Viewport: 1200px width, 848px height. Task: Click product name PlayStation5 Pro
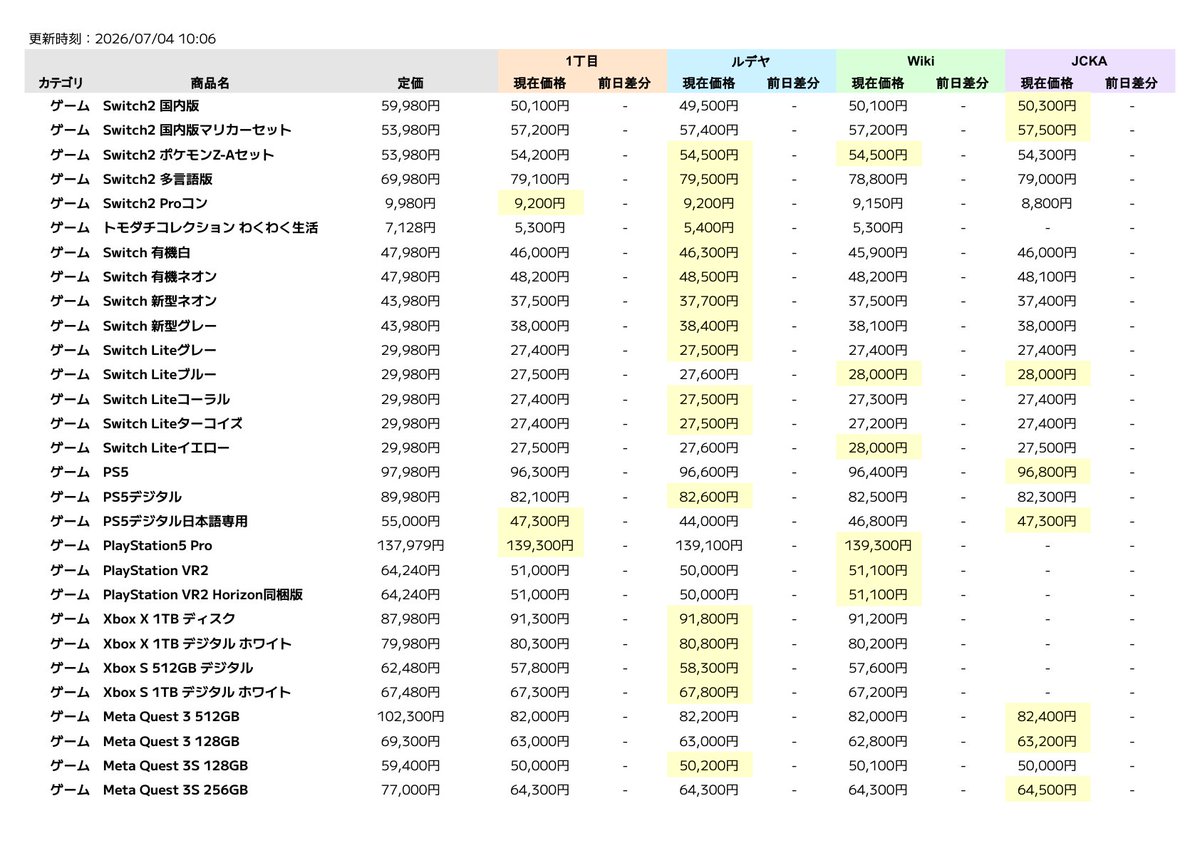coord(158,546)
